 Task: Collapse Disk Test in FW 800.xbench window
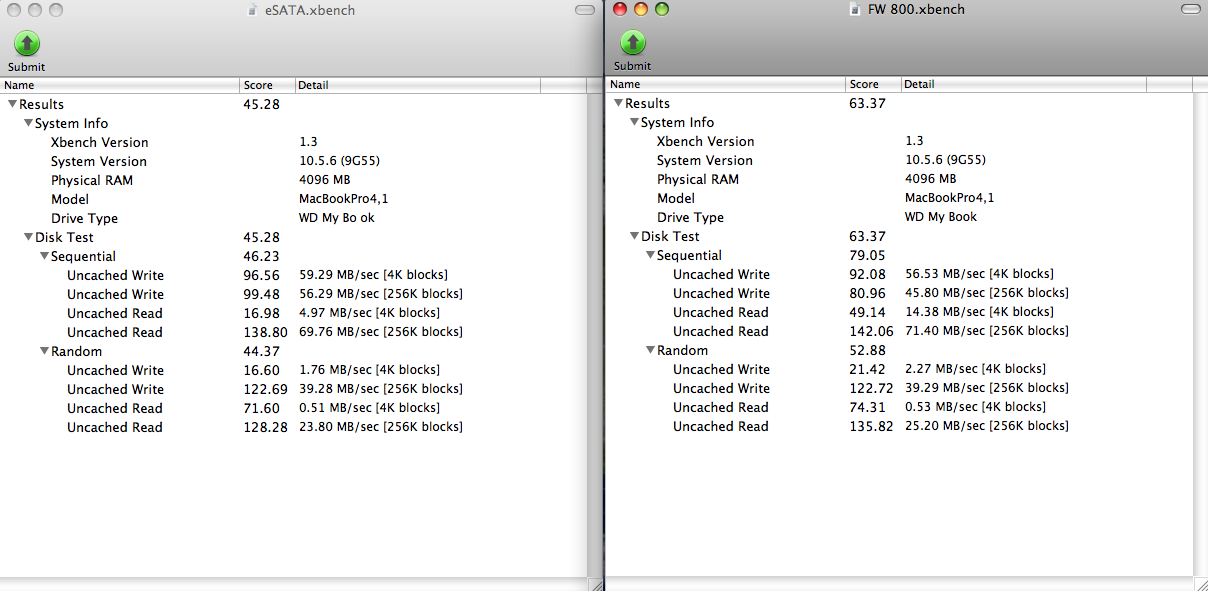634,236
